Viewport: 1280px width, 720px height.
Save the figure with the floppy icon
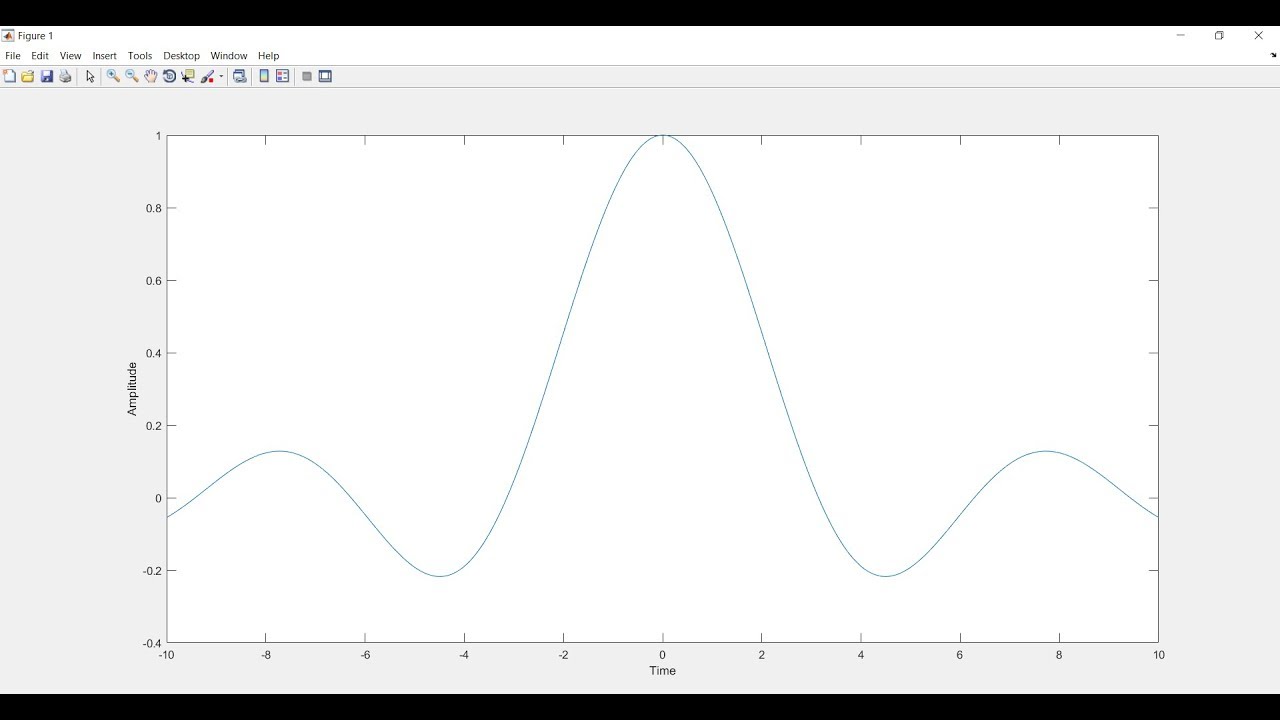pos(47,76)
